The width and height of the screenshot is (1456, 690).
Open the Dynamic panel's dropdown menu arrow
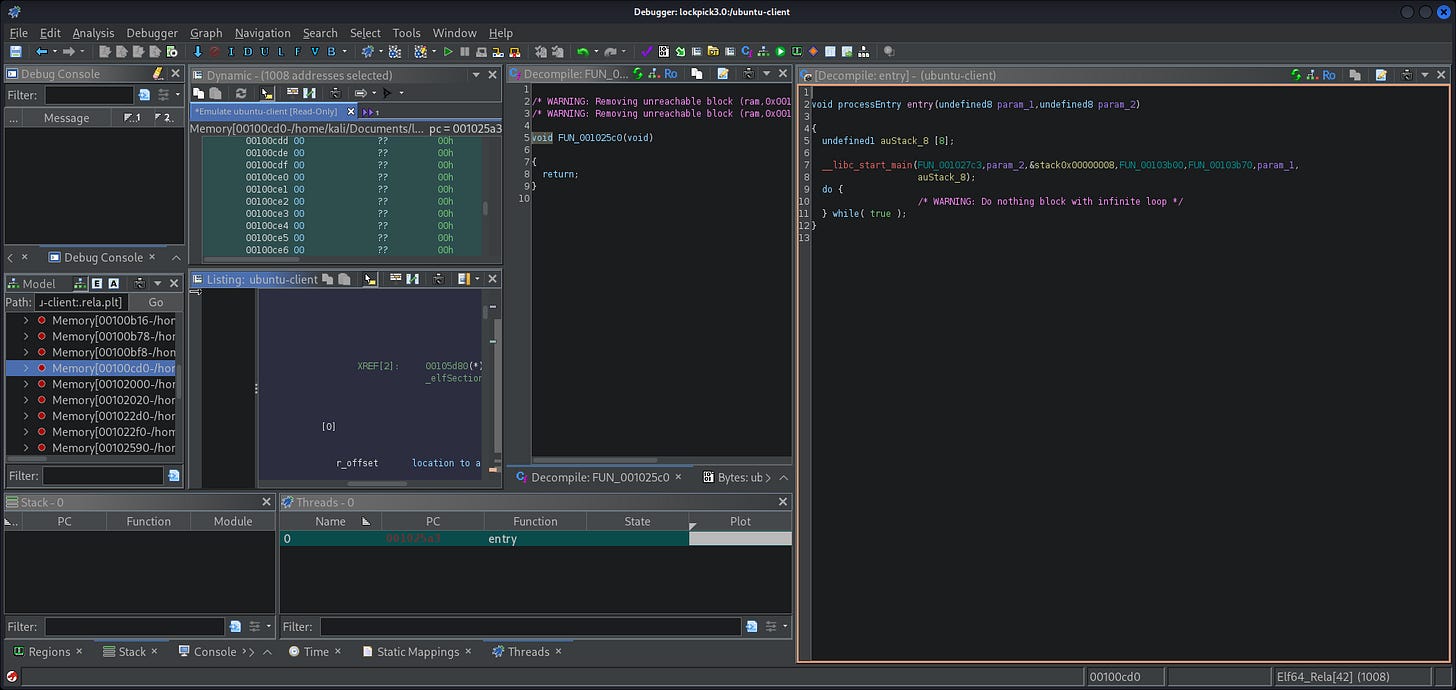tap(476, 75)
